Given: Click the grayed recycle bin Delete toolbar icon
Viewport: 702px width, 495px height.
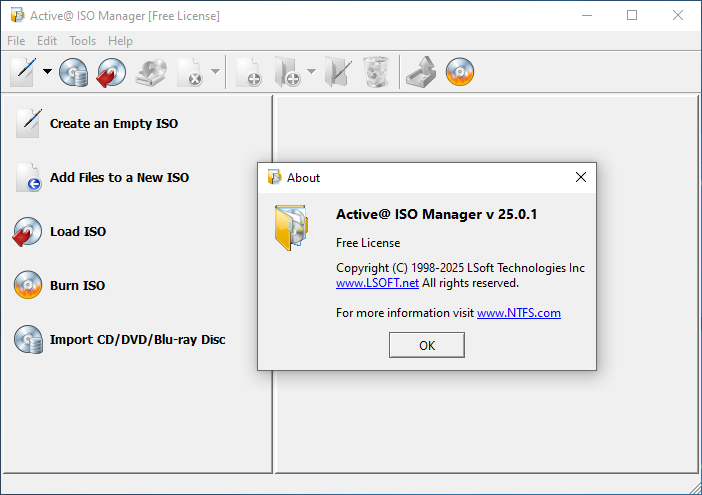Looking at the screenshot, I should point(376,72).
